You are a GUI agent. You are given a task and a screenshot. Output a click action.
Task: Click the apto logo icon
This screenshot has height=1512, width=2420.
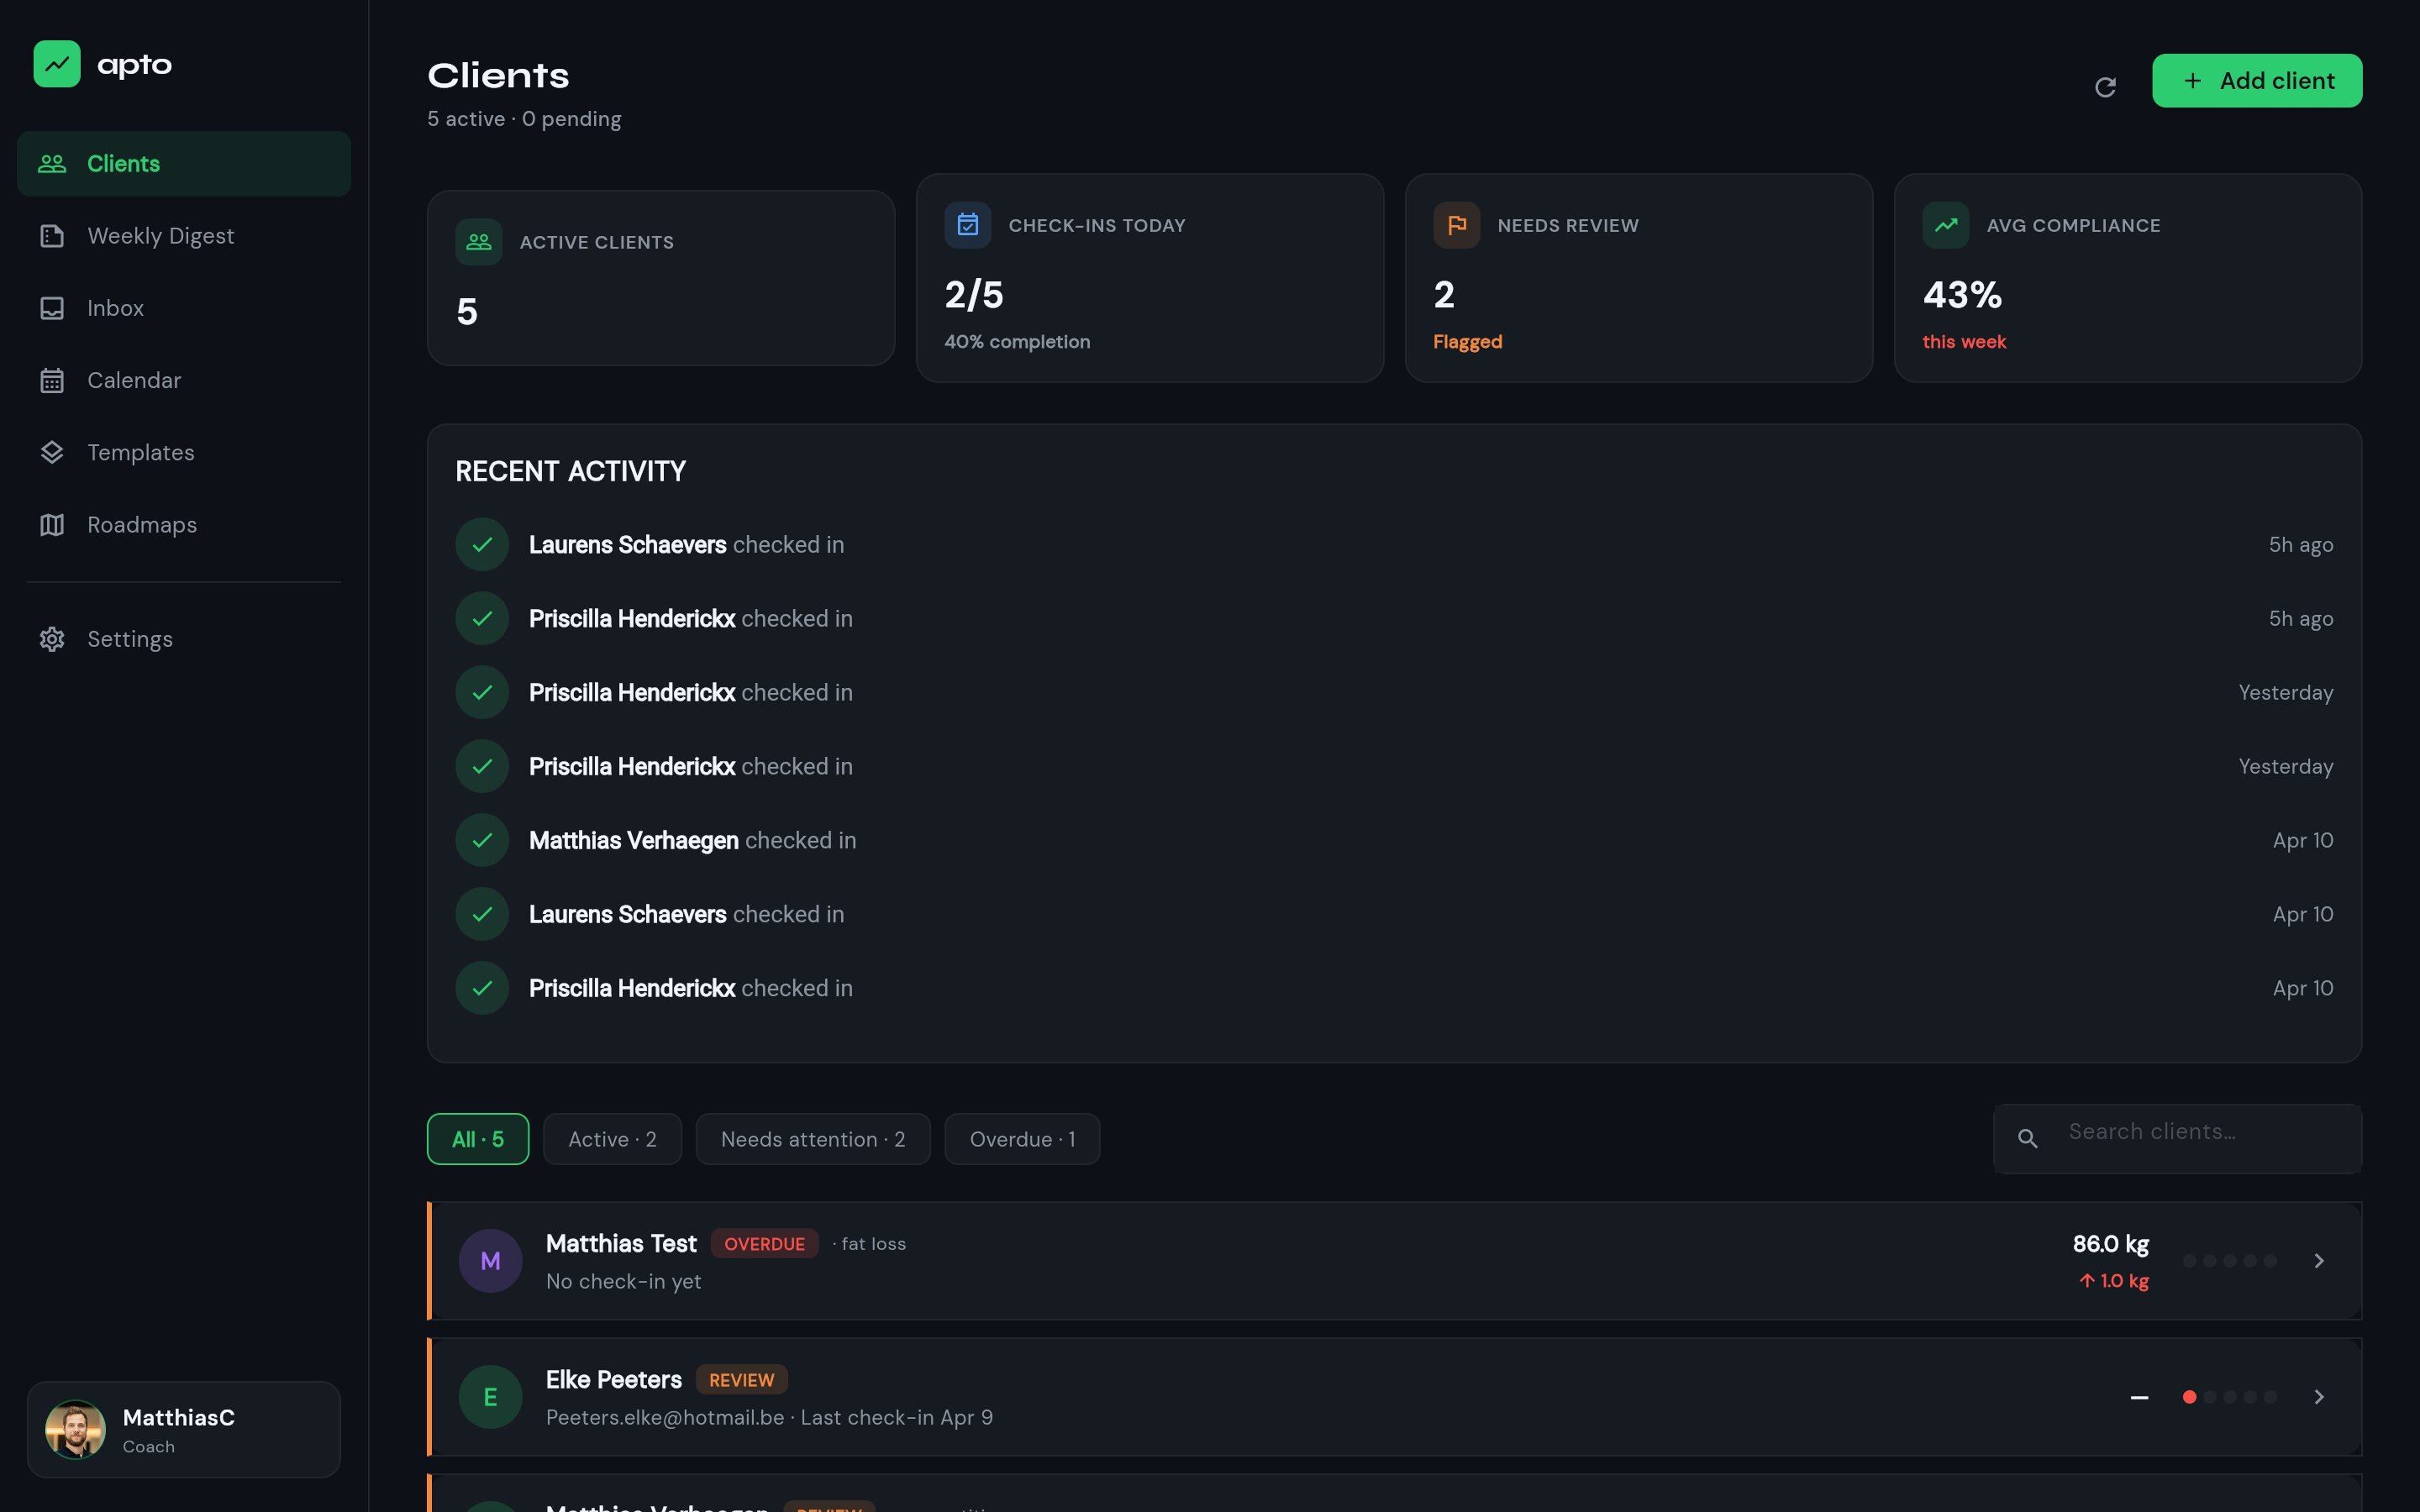pyautogui.click(x=57, y=64)
